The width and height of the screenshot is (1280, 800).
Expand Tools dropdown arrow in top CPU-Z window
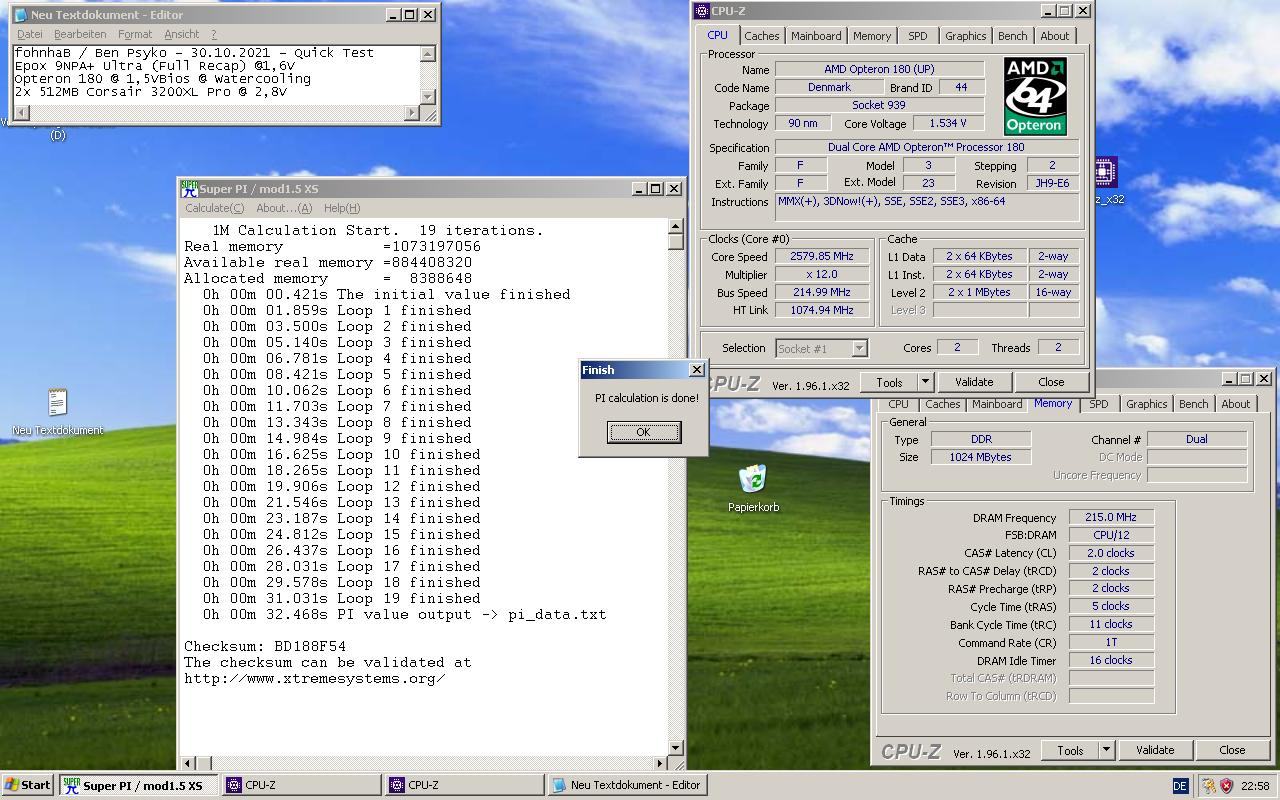click(925, 382)
